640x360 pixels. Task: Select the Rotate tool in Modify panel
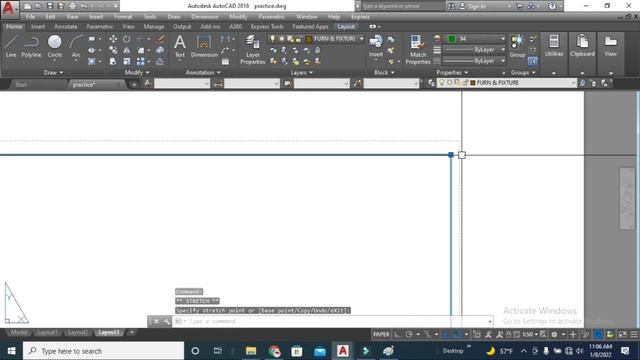(x=127, y=39)
